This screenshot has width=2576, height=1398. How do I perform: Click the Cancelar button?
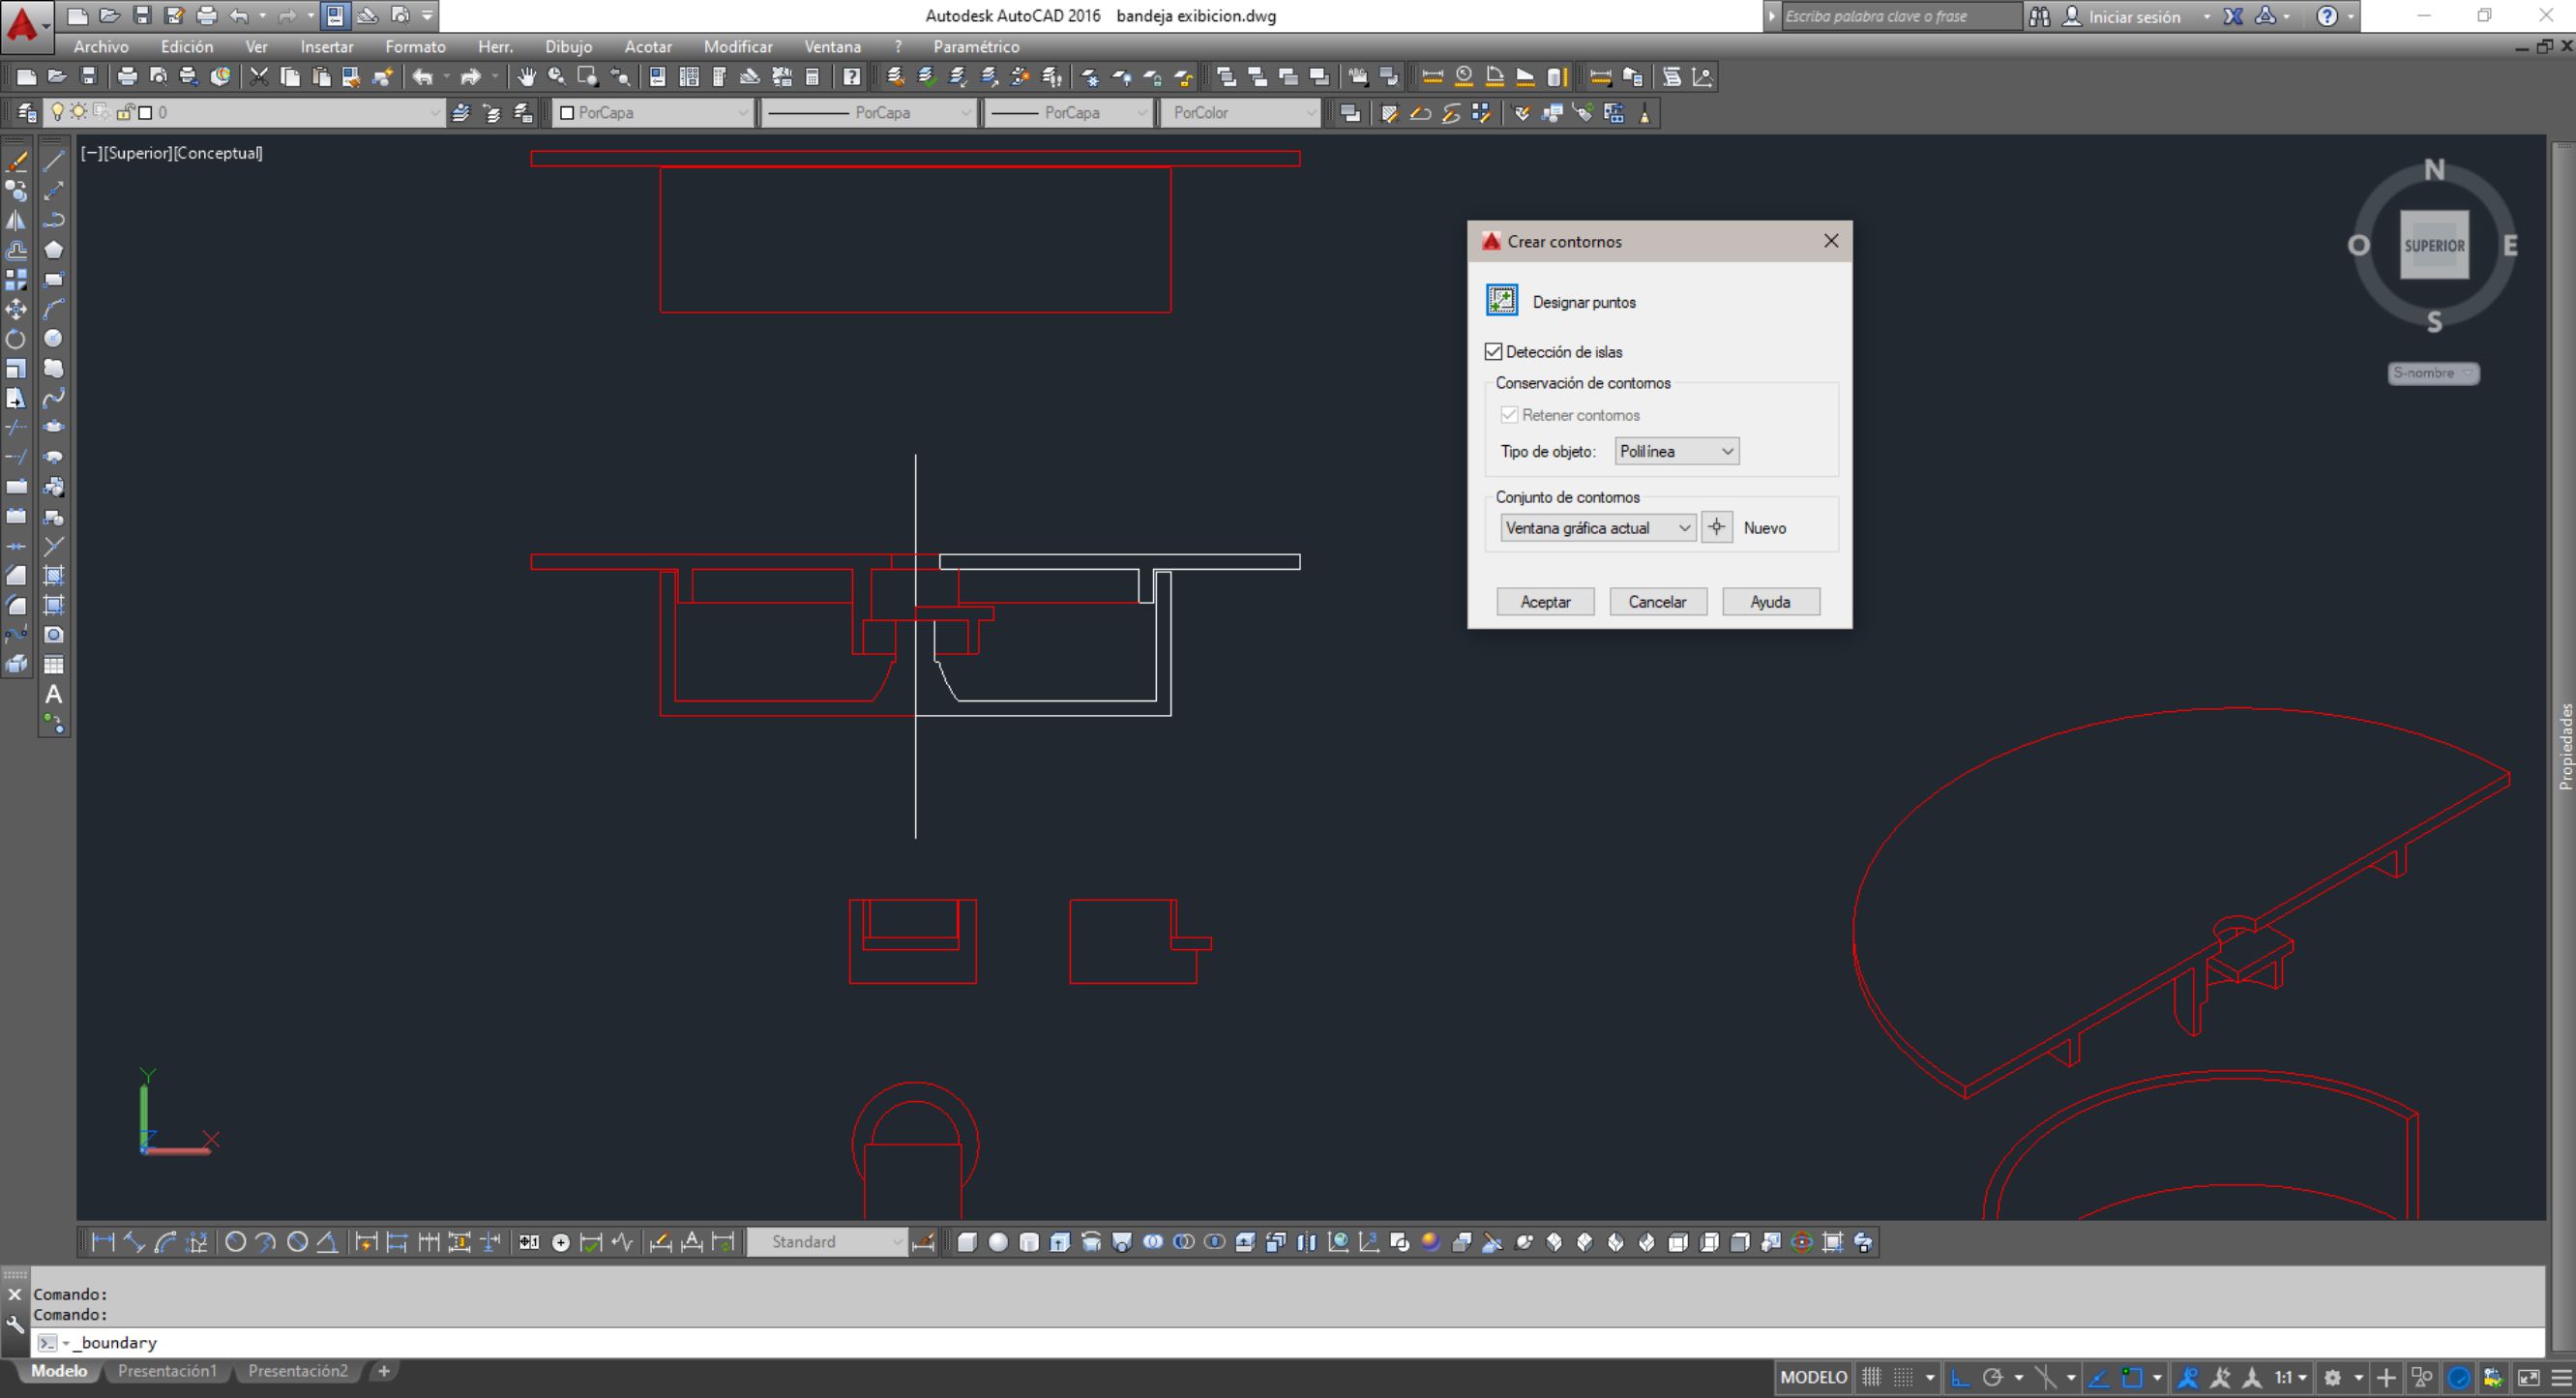pos(1656,601)
